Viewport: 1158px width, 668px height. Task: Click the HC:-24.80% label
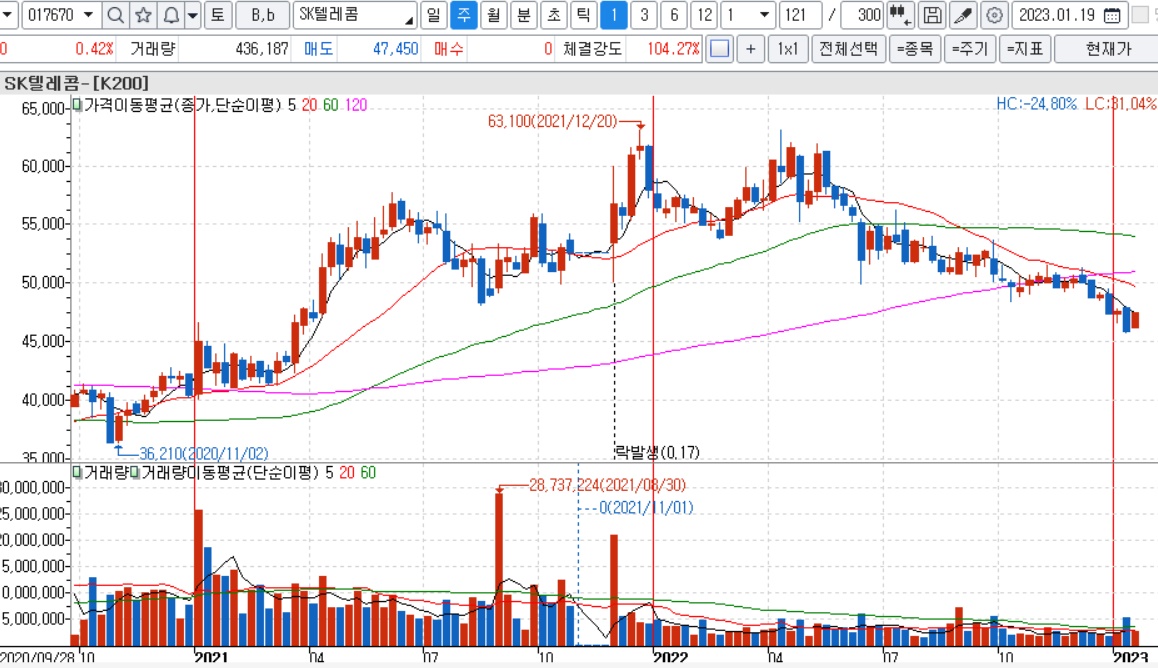click(1036, 104)
